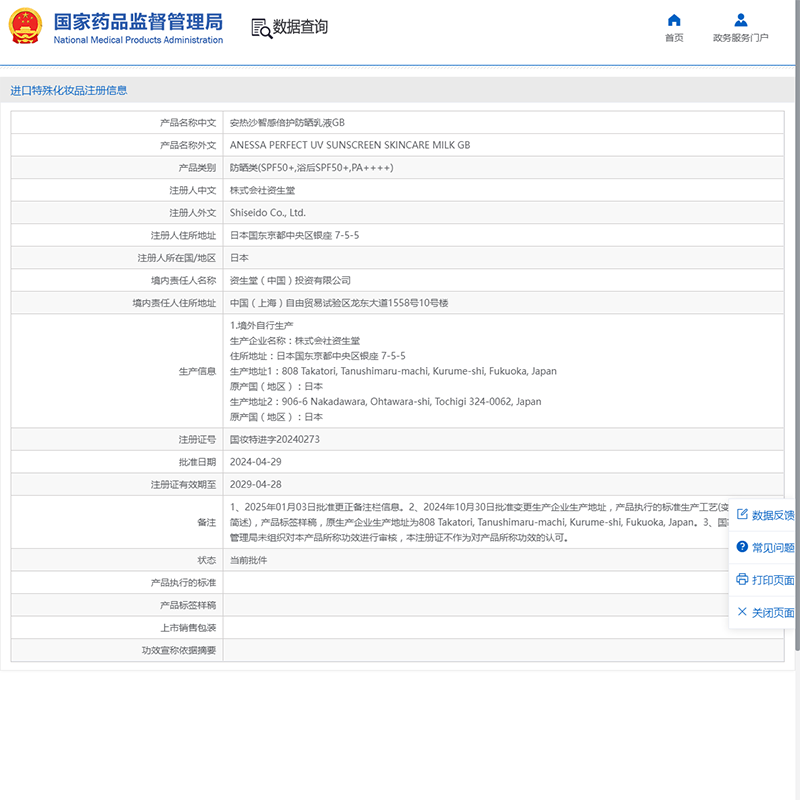Click the 数据反馈 edit icon
Viewport: 800px width, 800px height.
pyautogui.click(x=742, y=514)
